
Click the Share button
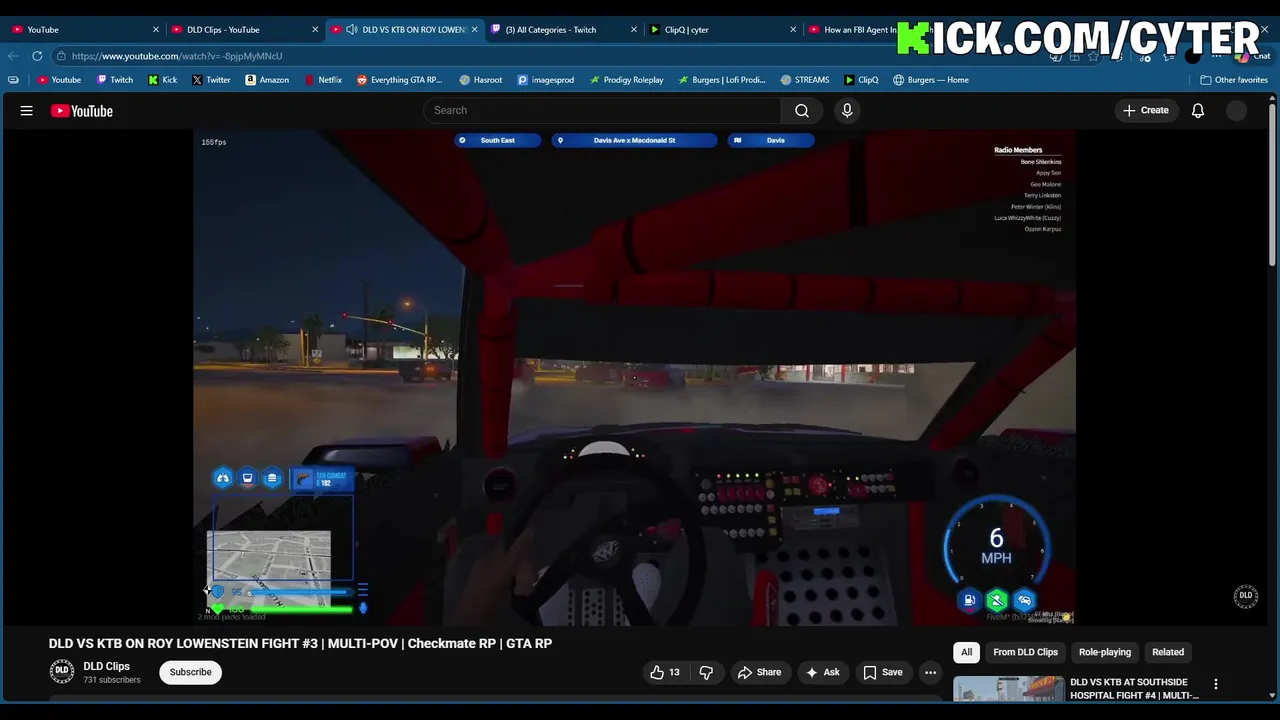pos(759,672)
